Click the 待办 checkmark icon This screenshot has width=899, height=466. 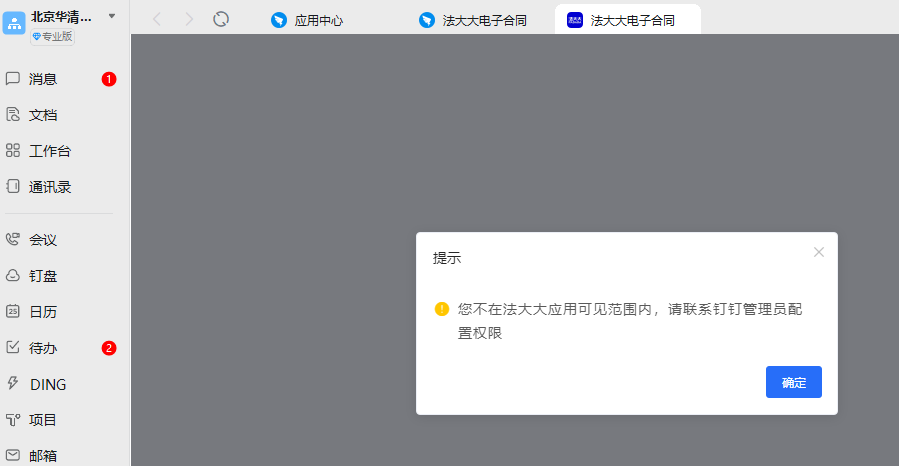13,347
